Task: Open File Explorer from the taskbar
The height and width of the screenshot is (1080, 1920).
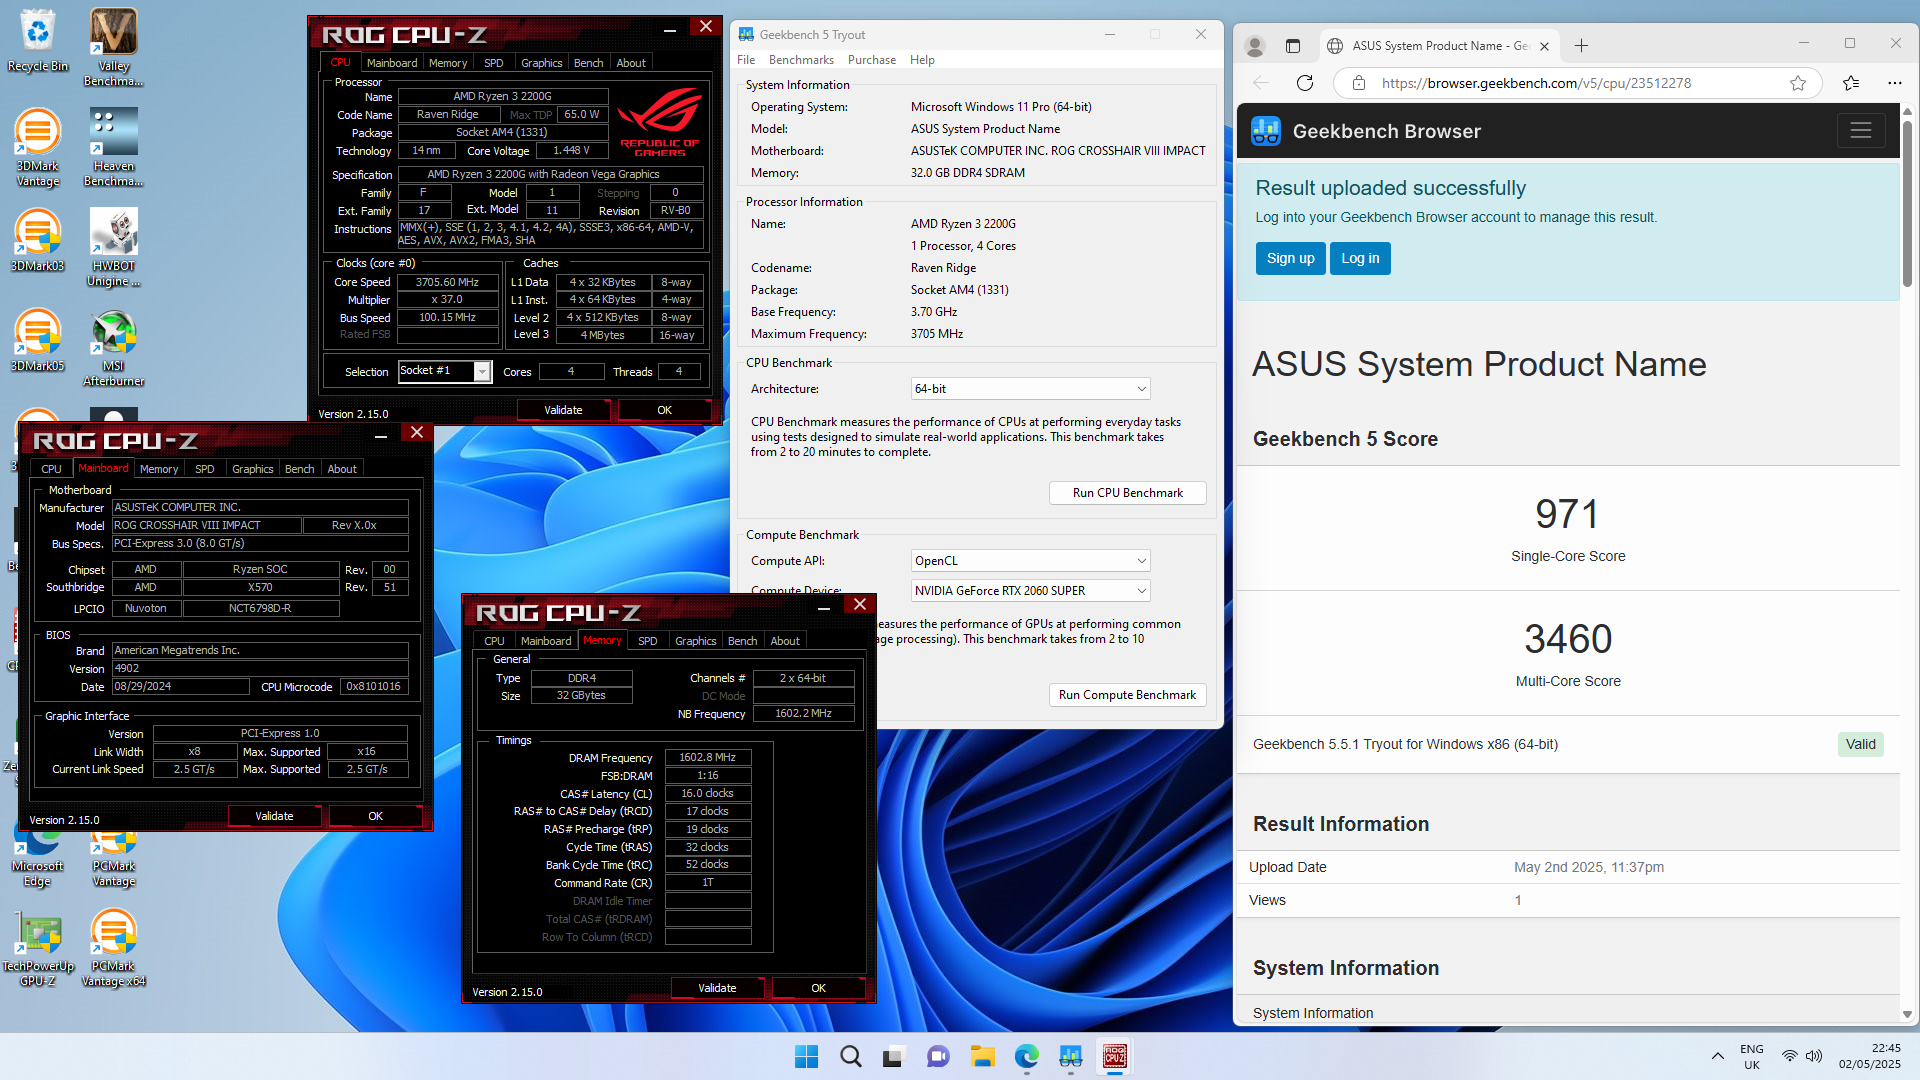Action: (982, 1056)
